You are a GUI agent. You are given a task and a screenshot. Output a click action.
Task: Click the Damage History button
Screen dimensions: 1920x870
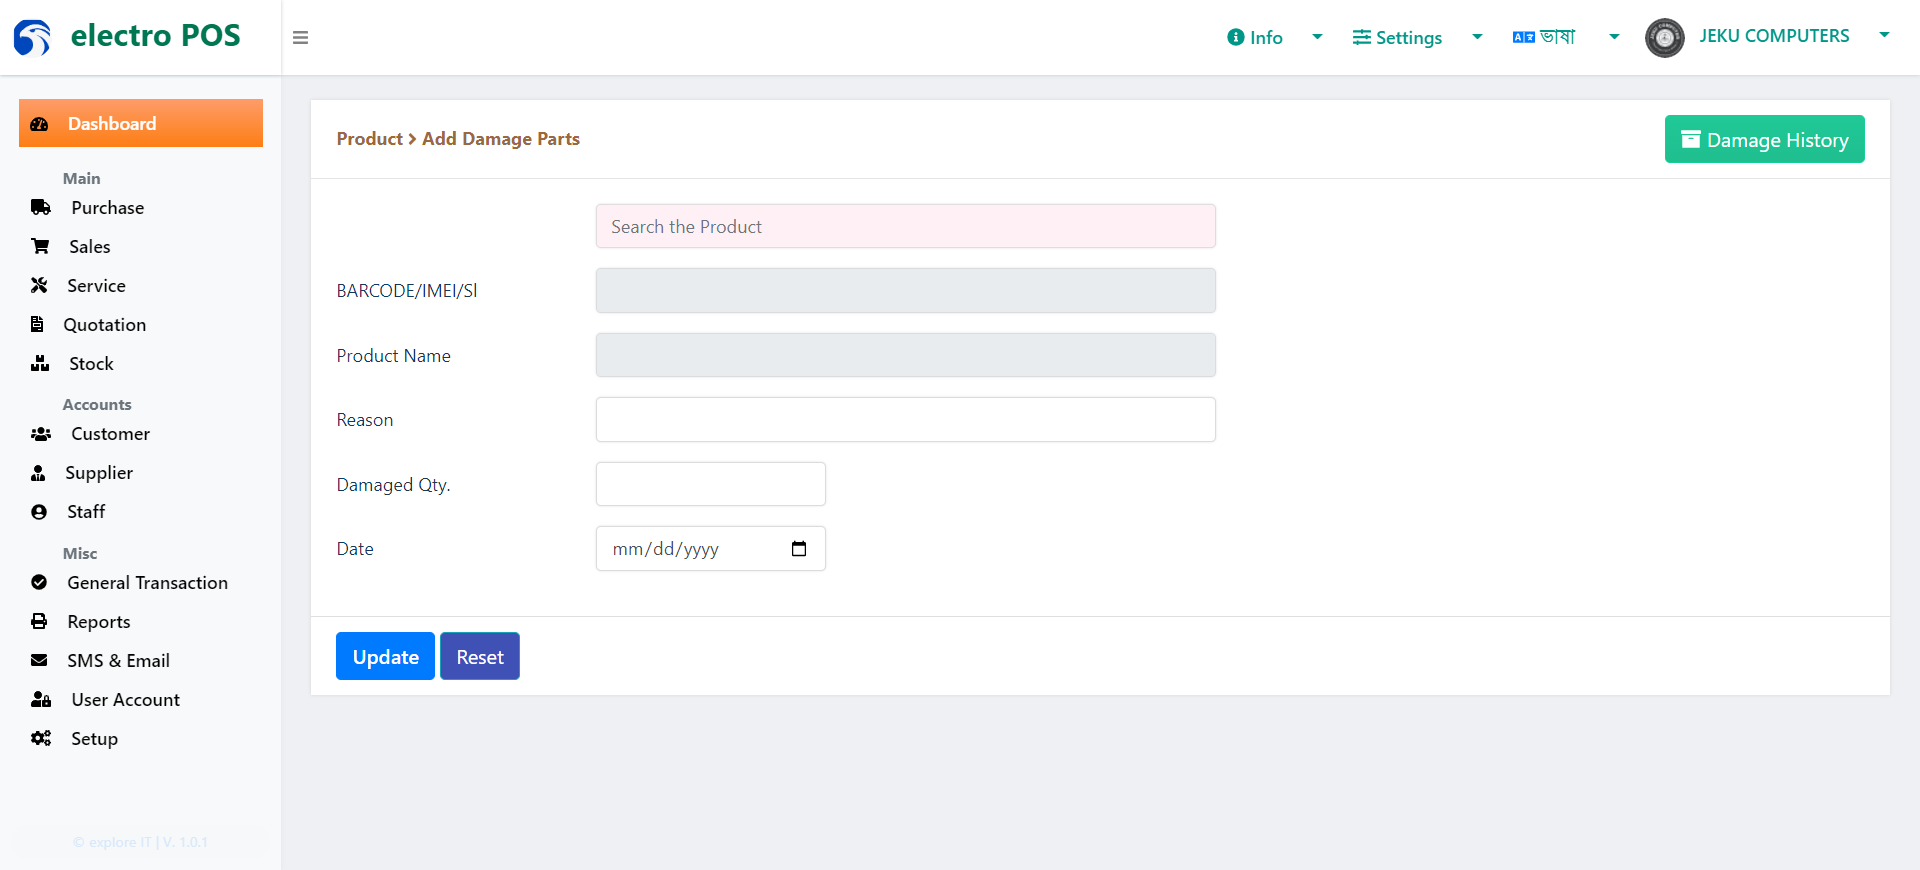1764,139
